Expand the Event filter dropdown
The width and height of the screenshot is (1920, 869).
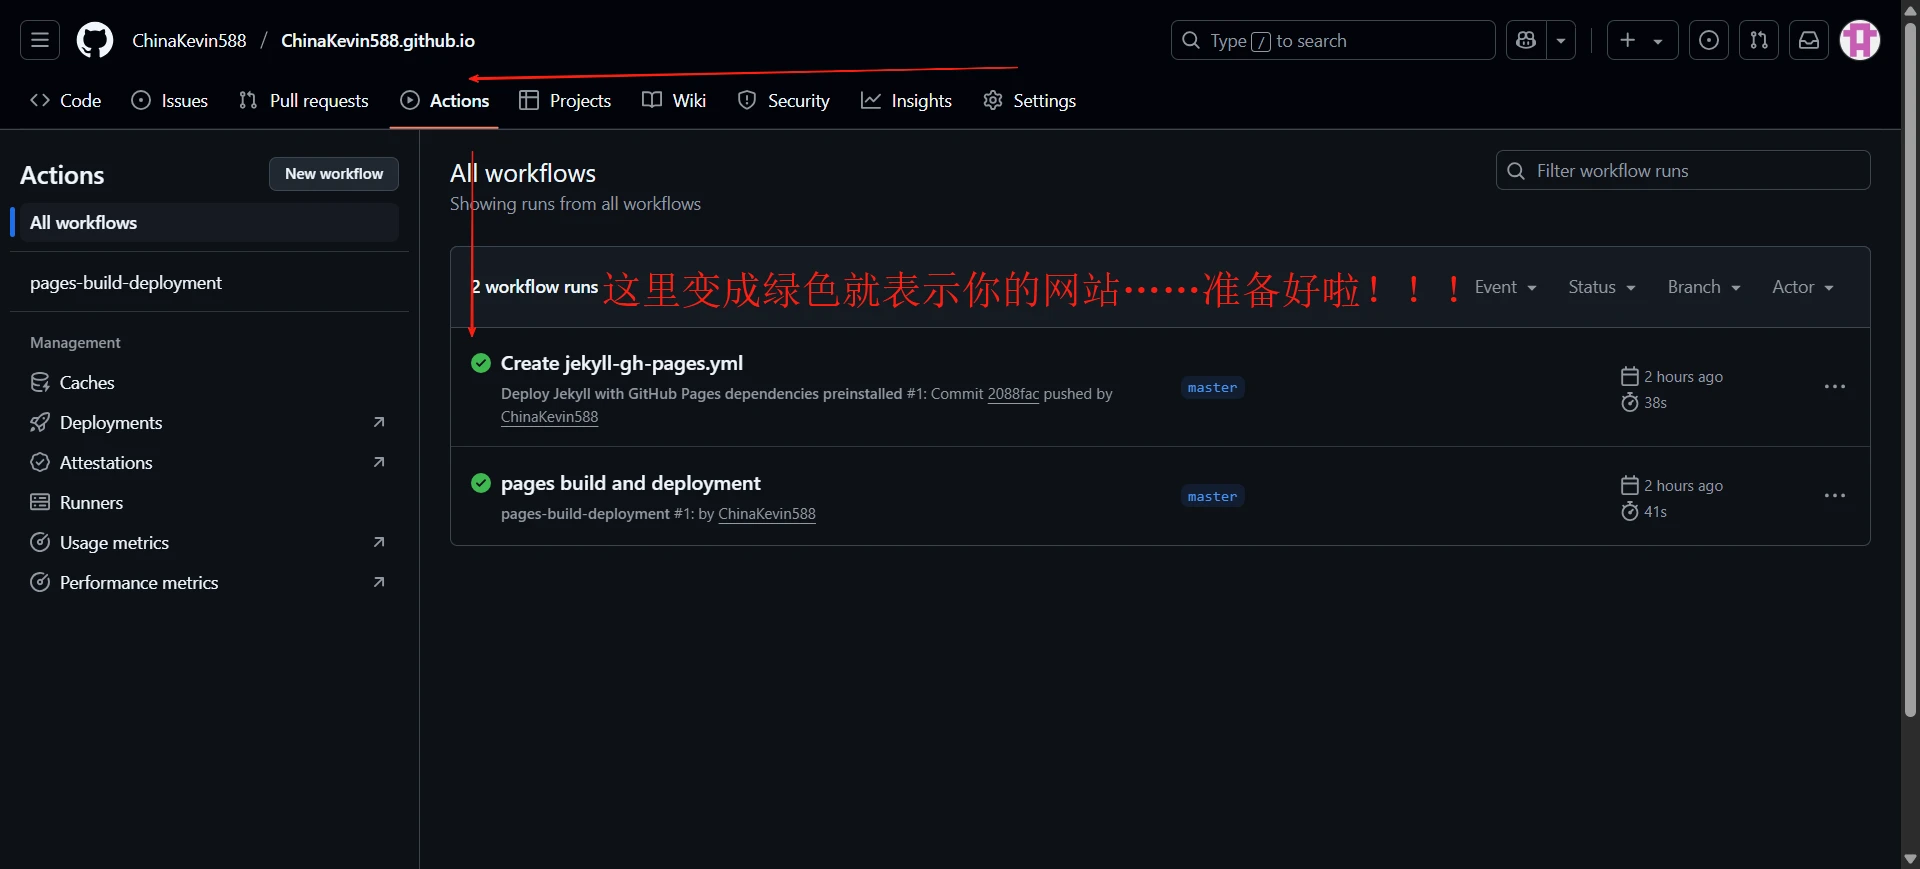tap(1505, 287)
